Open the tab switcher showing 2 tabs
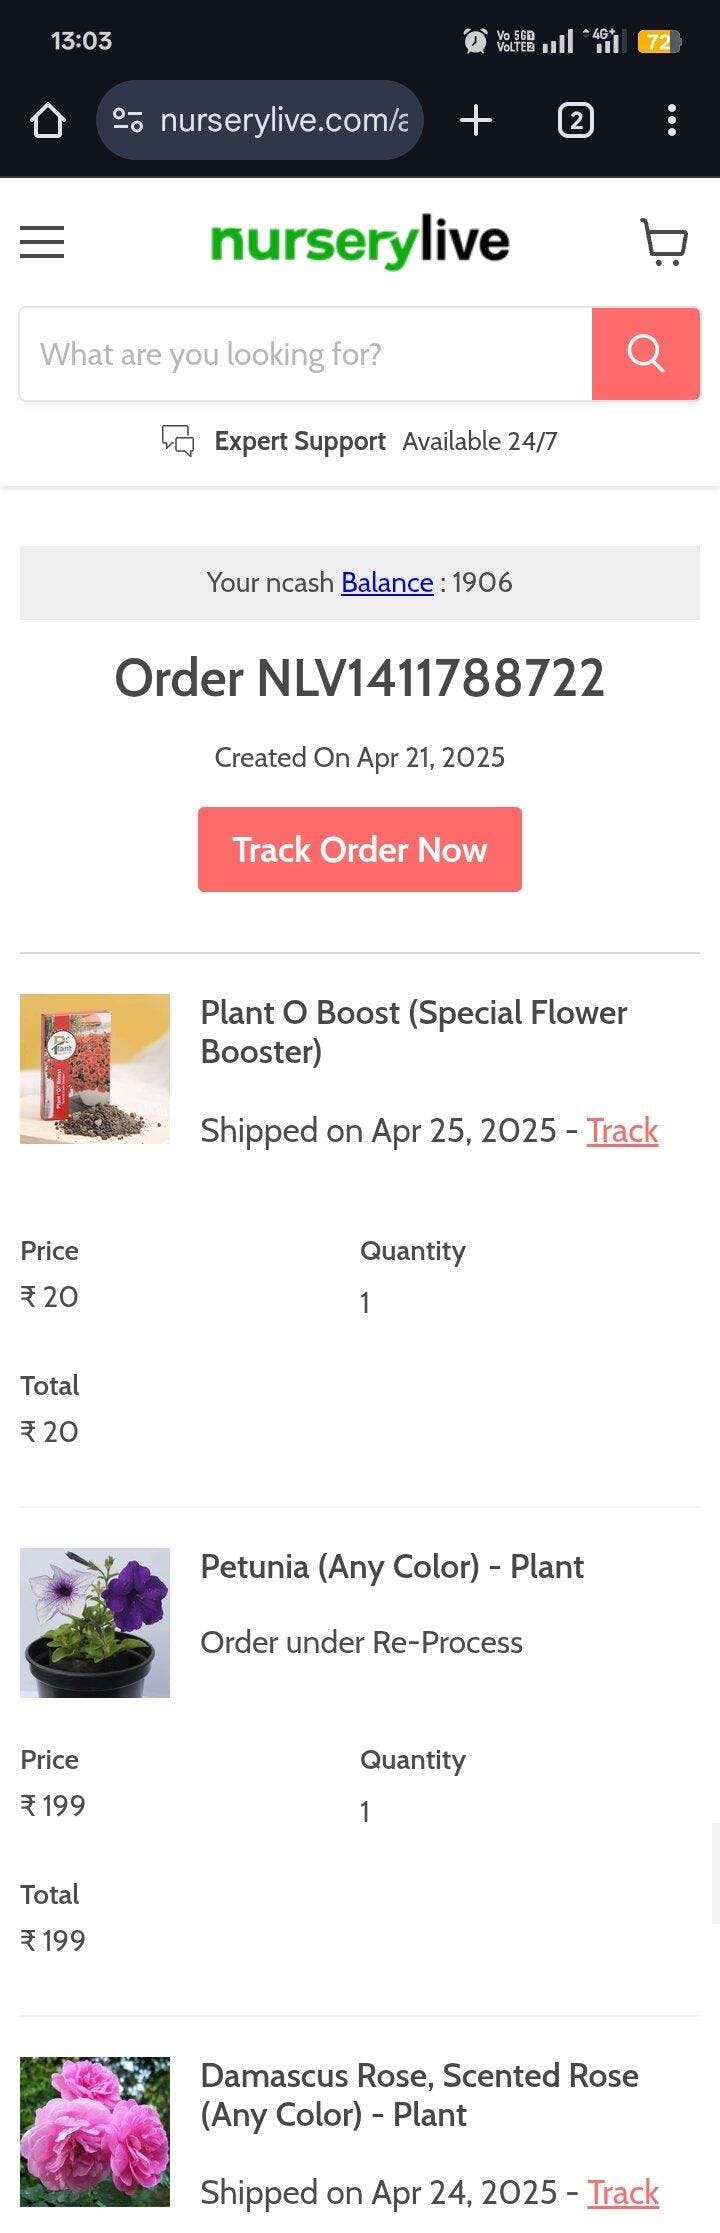The width and height of the screenshot is (720, 2233). tap(575, 121)
